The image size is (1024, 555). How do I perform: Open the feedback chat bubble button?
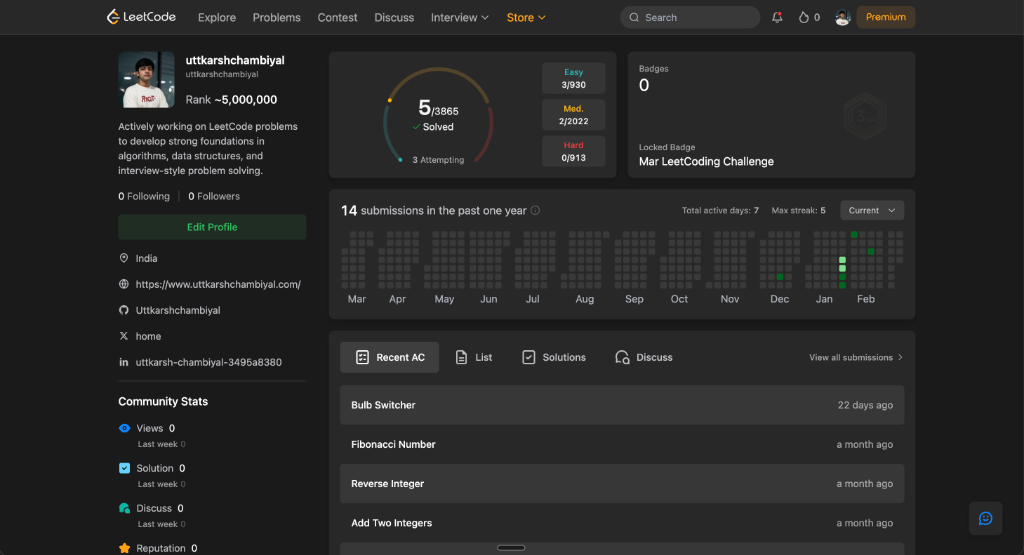pos(985,518)
